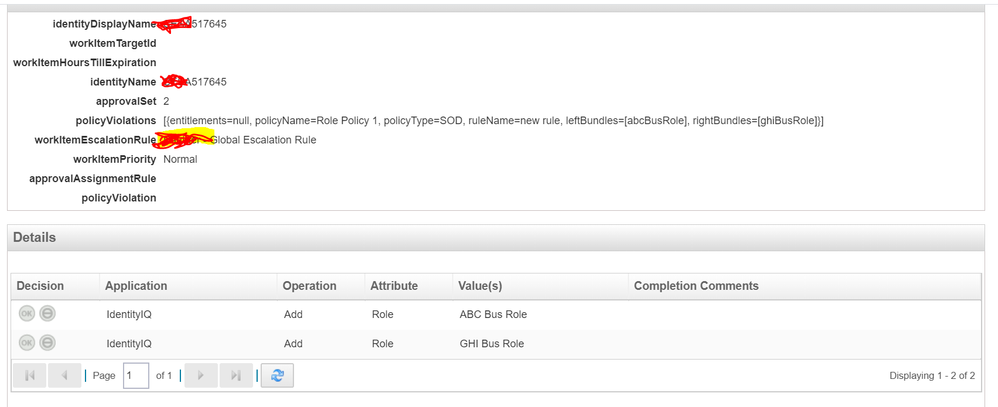Click the Details panel header

coord(35,237)
